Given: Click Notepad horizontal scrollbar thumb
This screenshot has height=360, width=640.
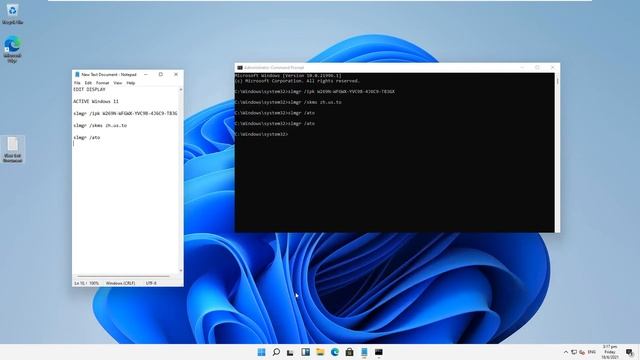Looking at the screenshot, I should point(123,276).
